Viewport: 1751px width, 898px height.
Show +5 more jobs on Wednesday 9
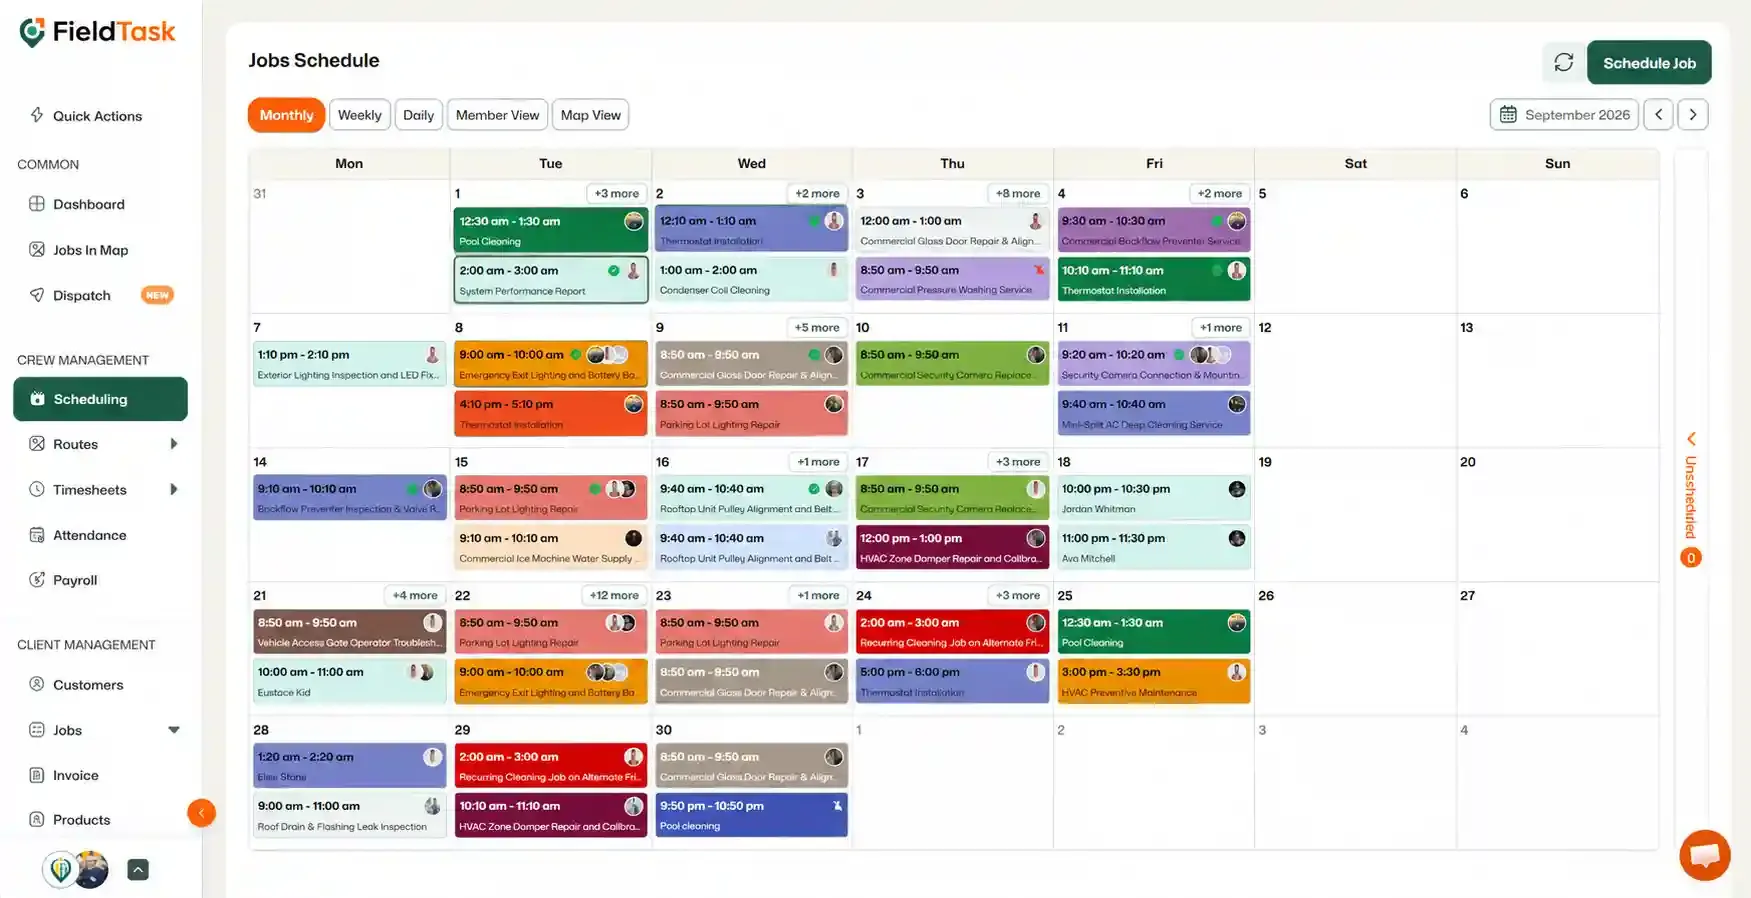(817, 327)
